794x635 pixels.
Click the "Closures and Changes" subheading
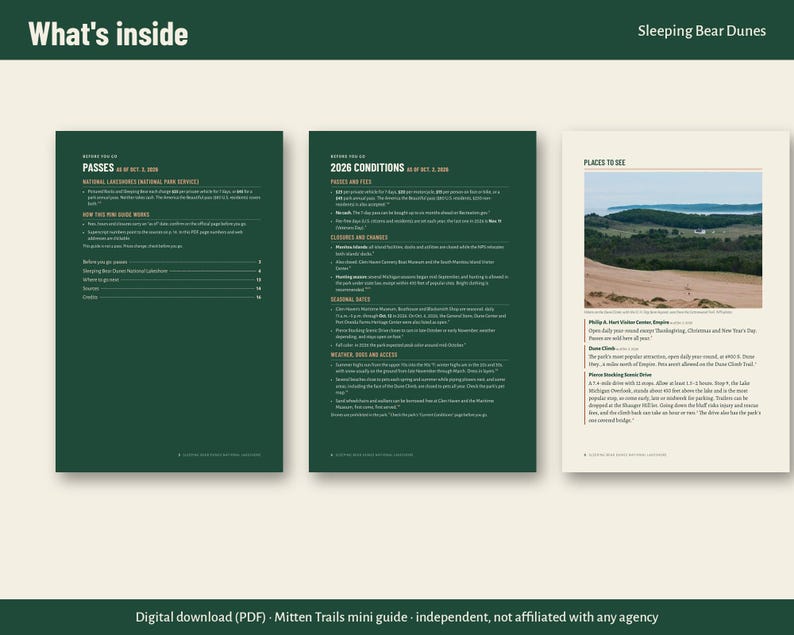click(x=359, y=237)
